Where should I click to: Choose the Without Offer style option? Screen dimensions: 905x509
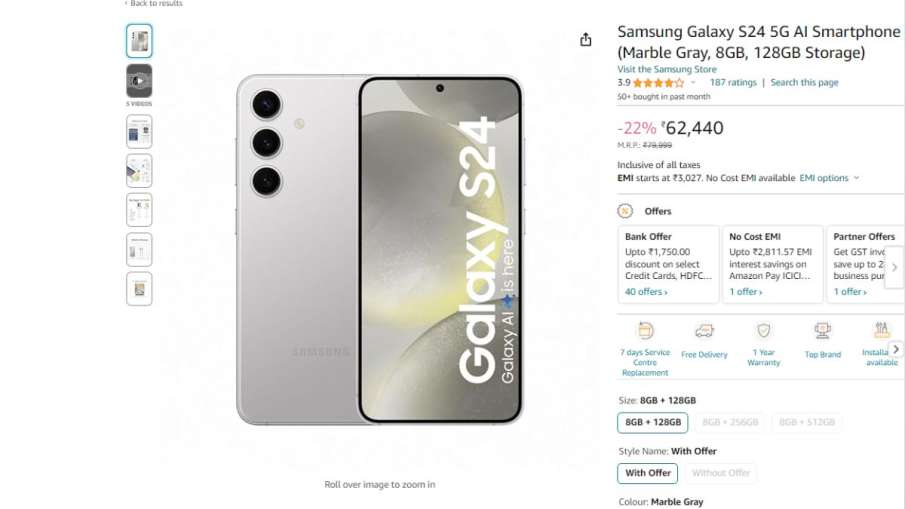[721, 473]
